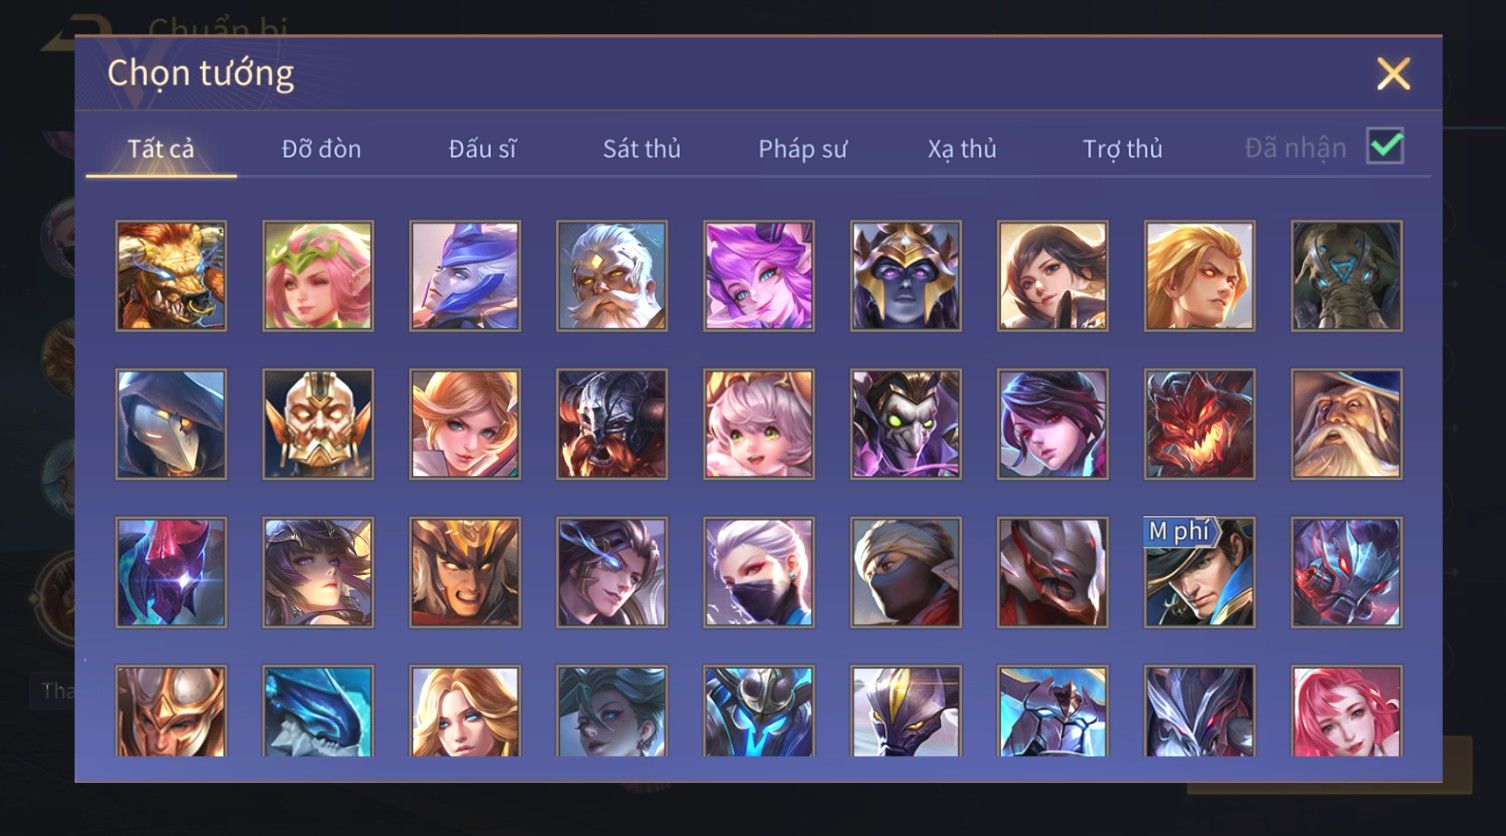Select the white-haired ninja wearing black mask
Screen dimensions: 1506x836
point(759,572)
